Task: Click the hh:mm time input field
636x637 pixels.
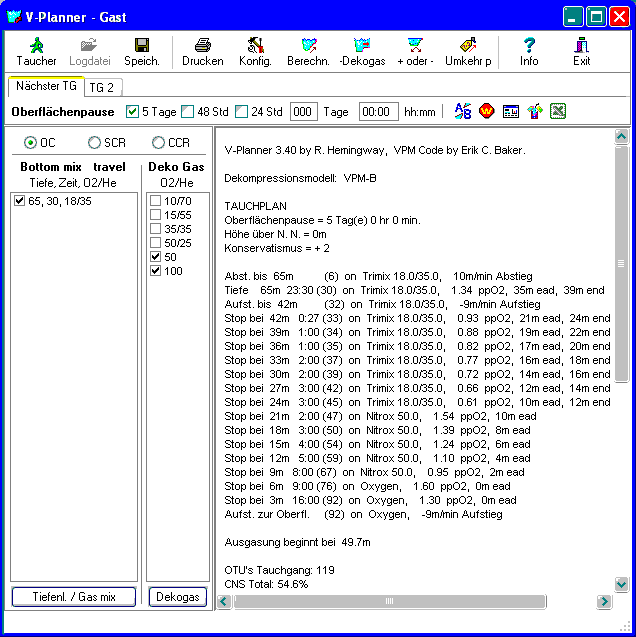Action: [x=378, y=112]
